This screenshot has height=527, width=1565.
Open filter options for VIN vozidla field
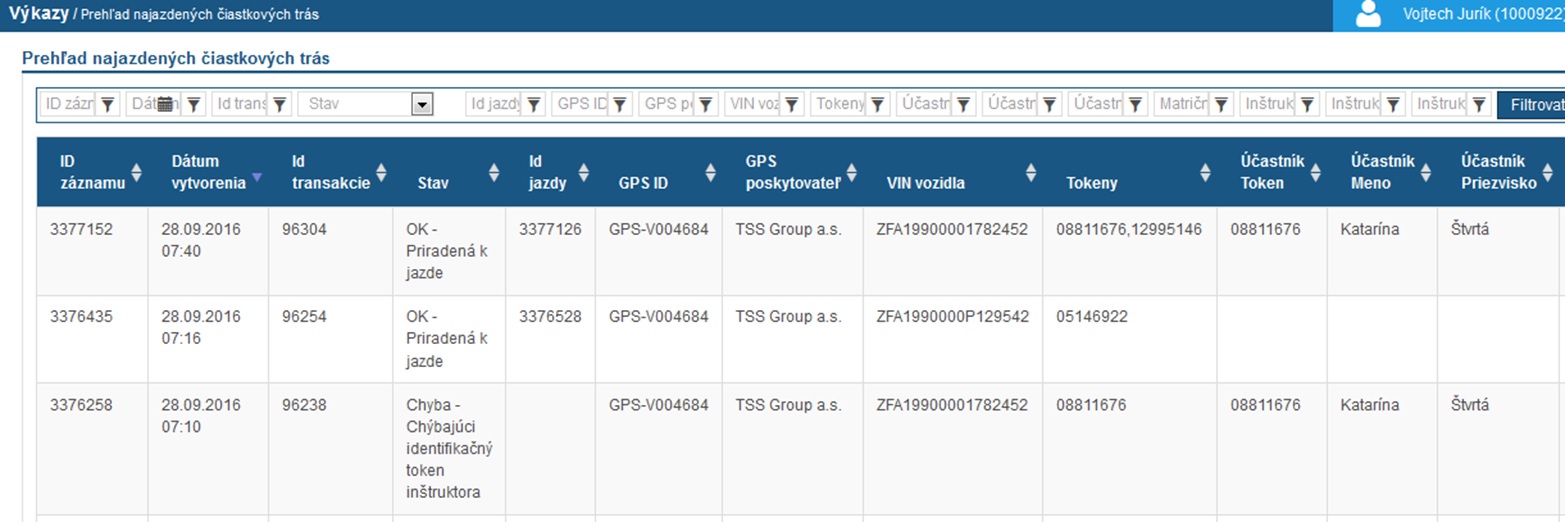coord(792,104)
